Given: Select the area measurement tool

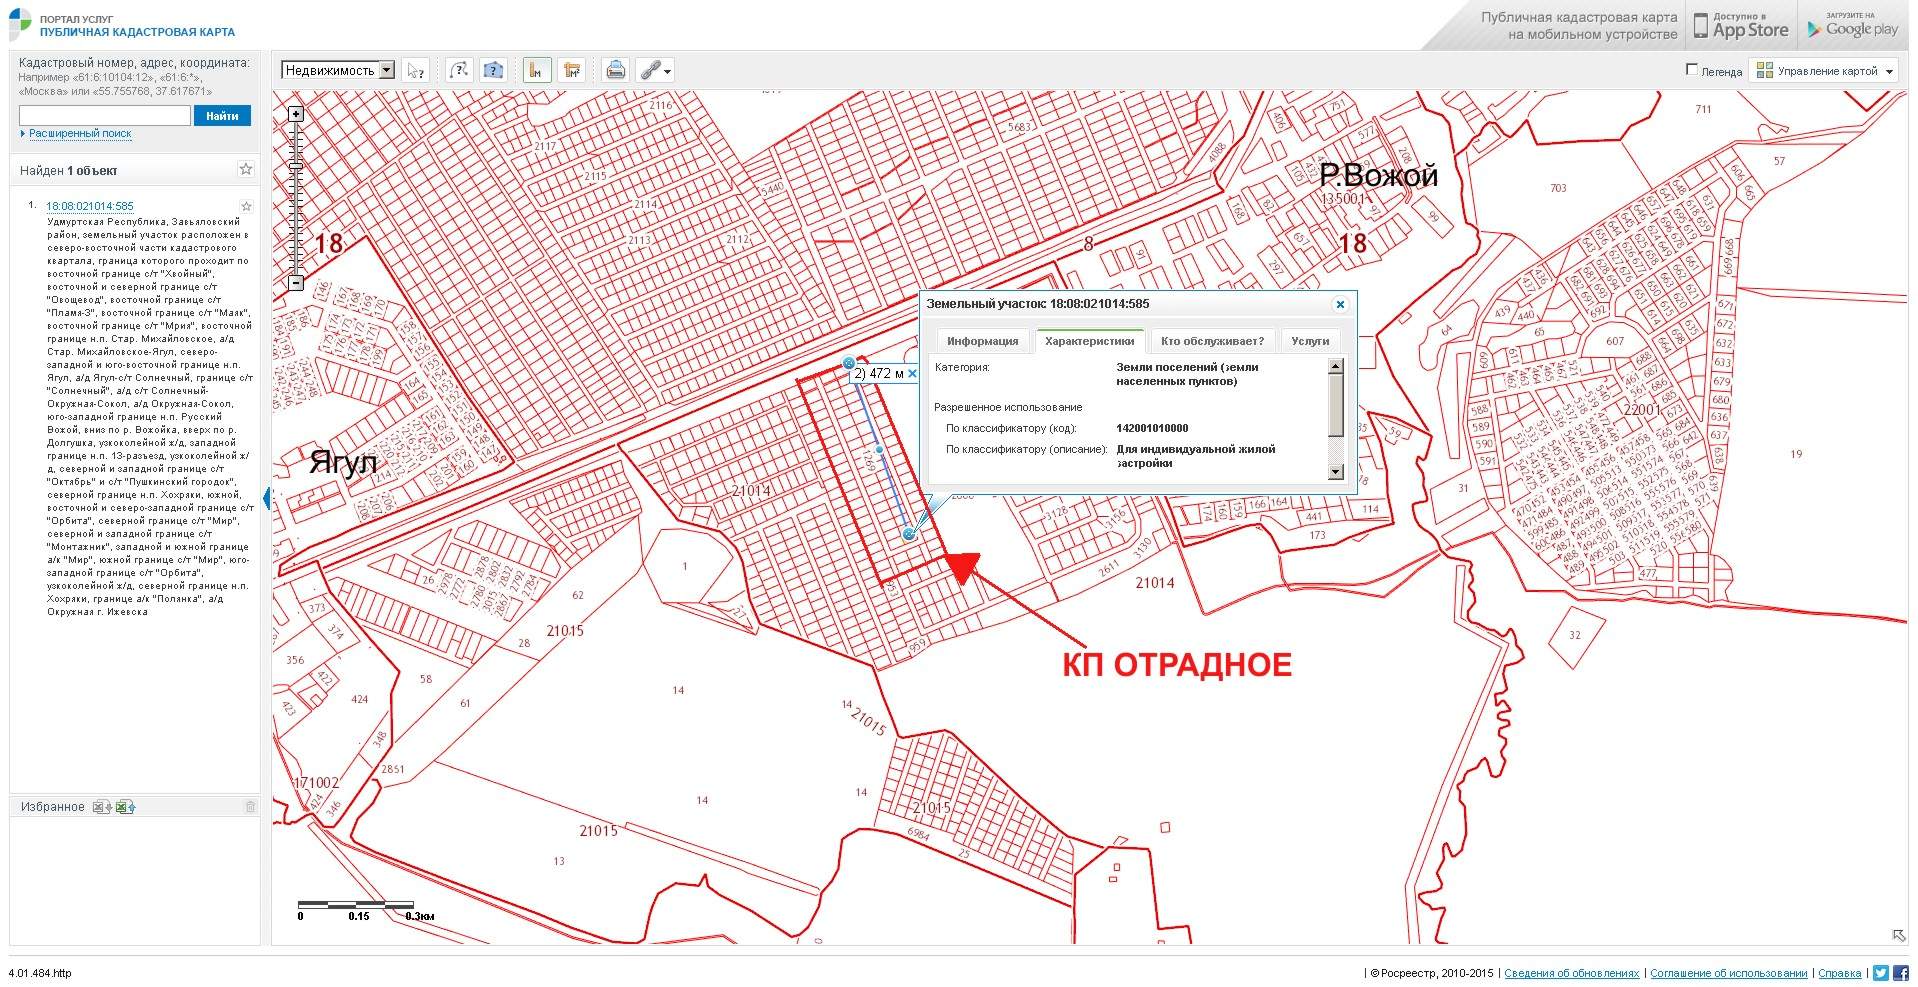Looking at the screenshot, I should click(x=572, y=70).
